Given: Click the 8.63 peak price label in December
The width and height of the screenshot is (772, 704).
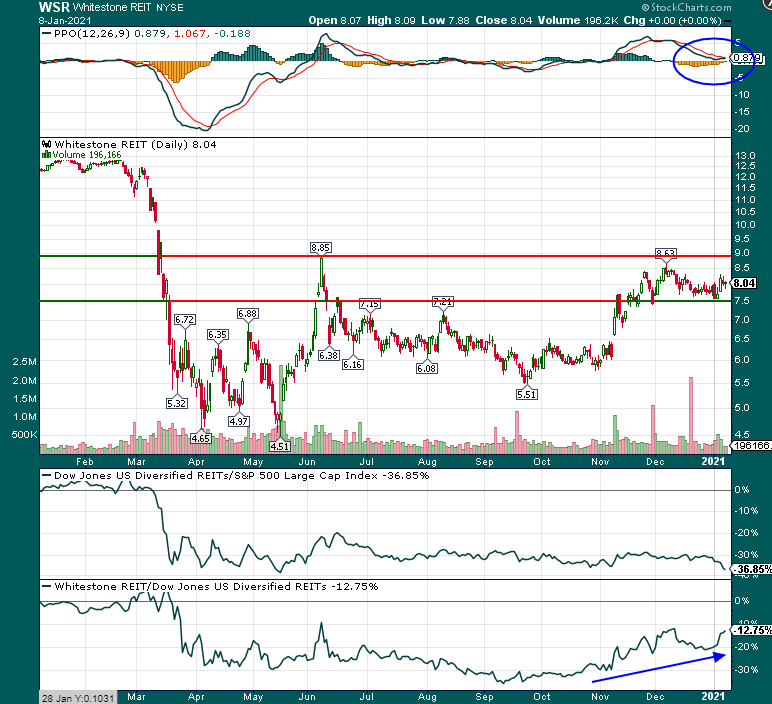Looking at the screenshot, I should click(666, 253).
